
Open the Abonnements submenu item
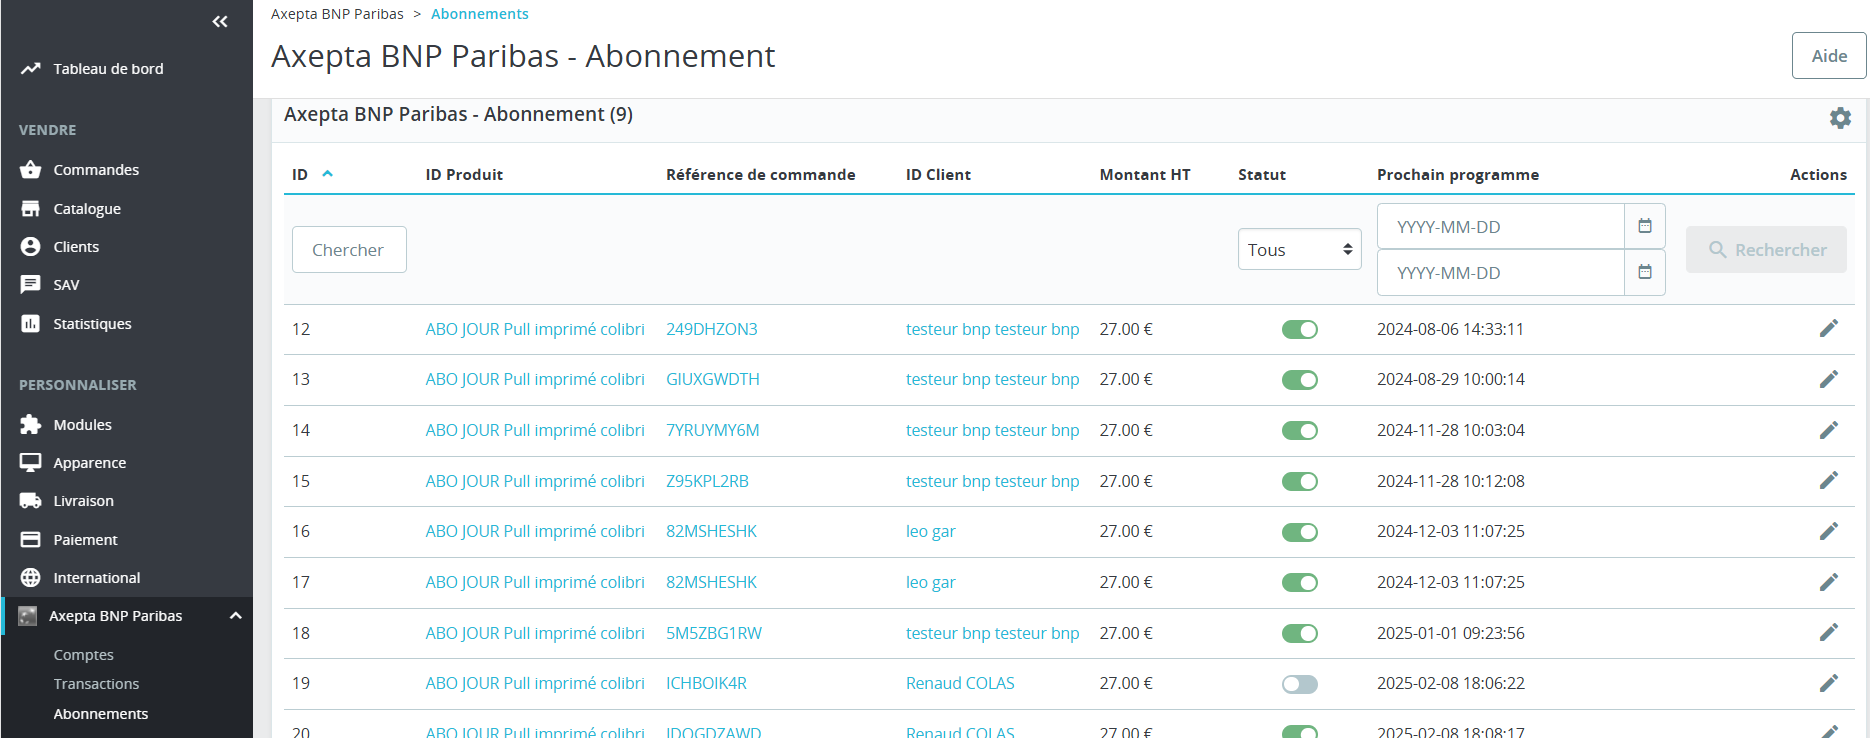click(x=101, y=714)
